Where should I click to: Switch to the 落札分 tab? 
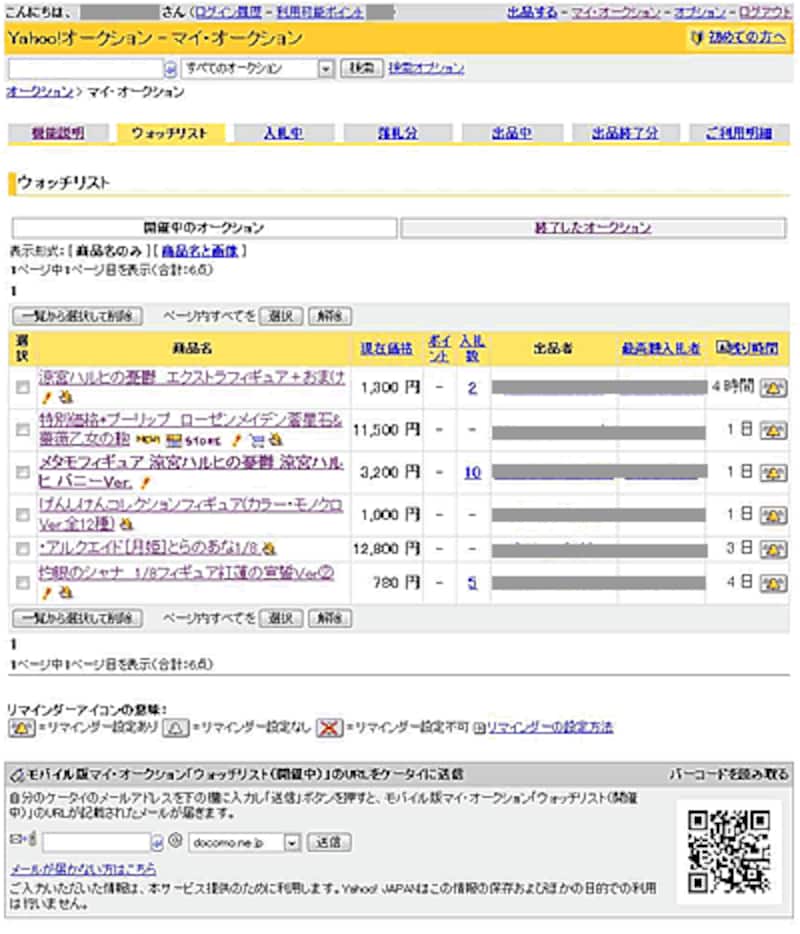coord(397,133)
